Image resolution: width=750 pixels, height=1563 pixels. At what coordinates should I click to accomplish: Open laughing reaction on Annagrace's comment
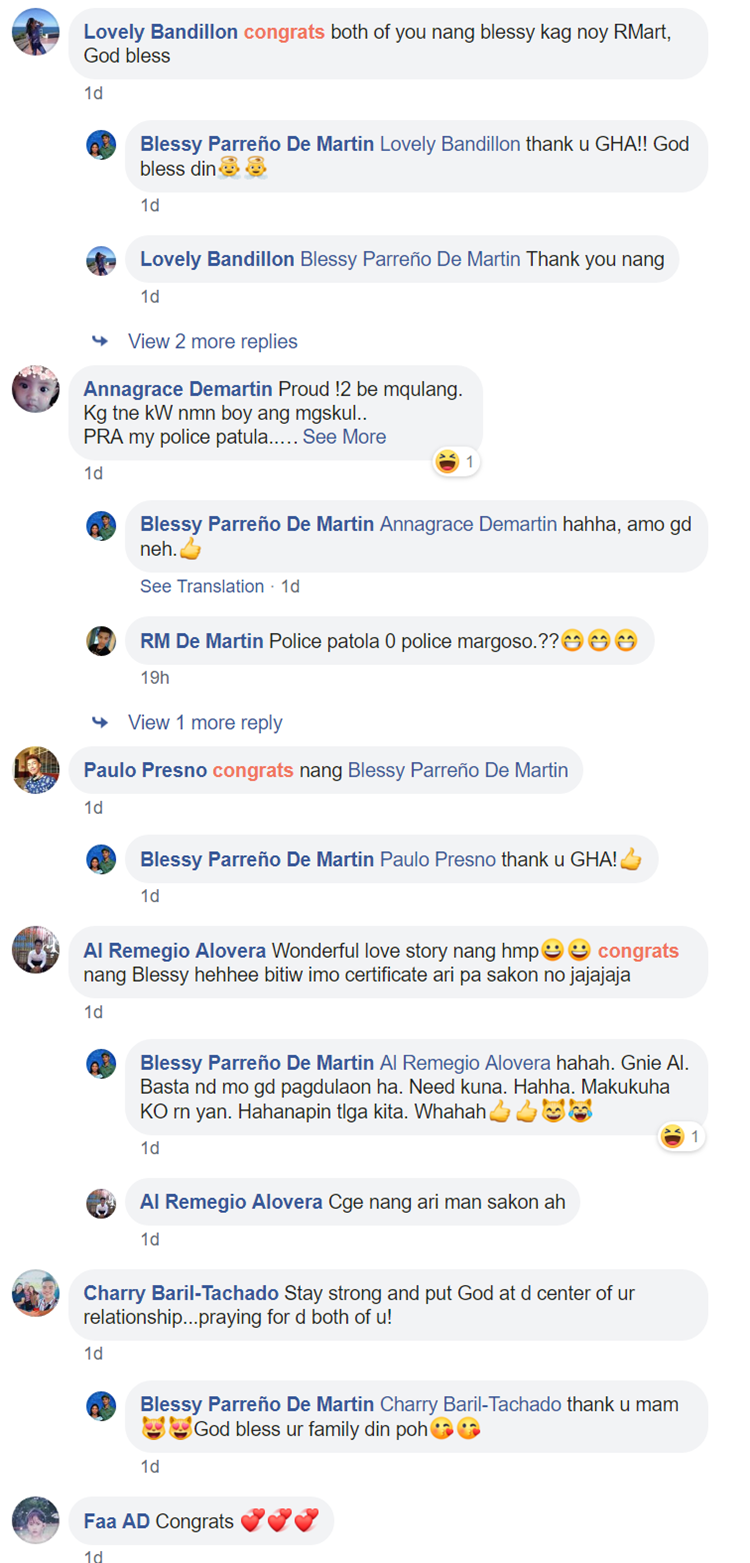[x=457, y=461]
